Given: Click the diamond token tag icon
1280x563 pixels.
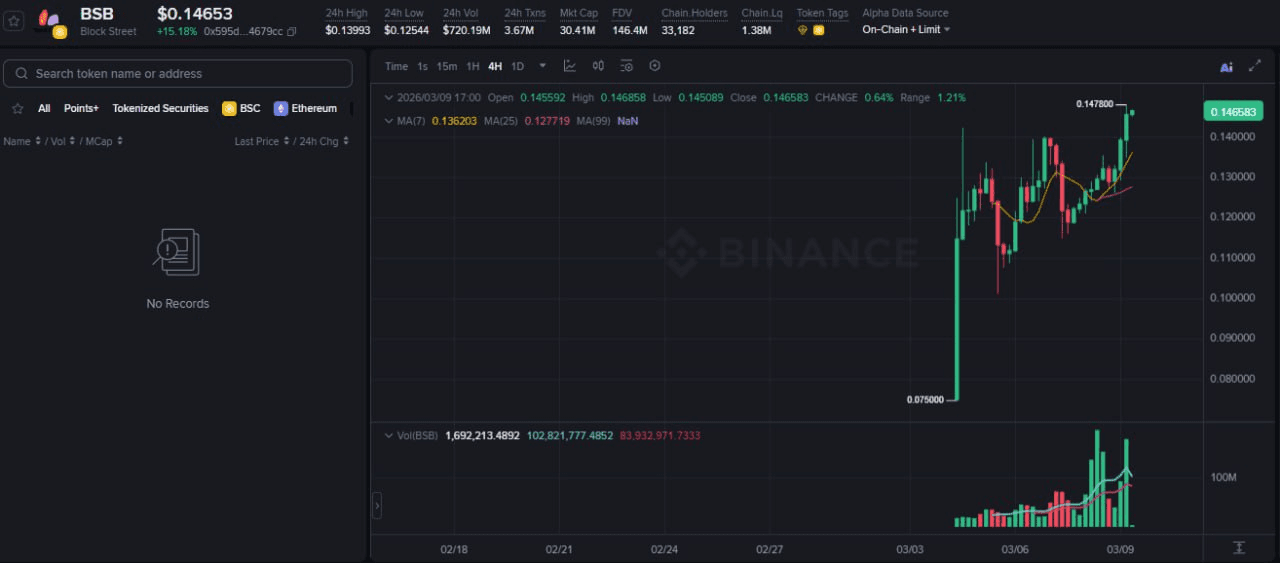Looking at the screenshot, I should (x=802, y=31).
